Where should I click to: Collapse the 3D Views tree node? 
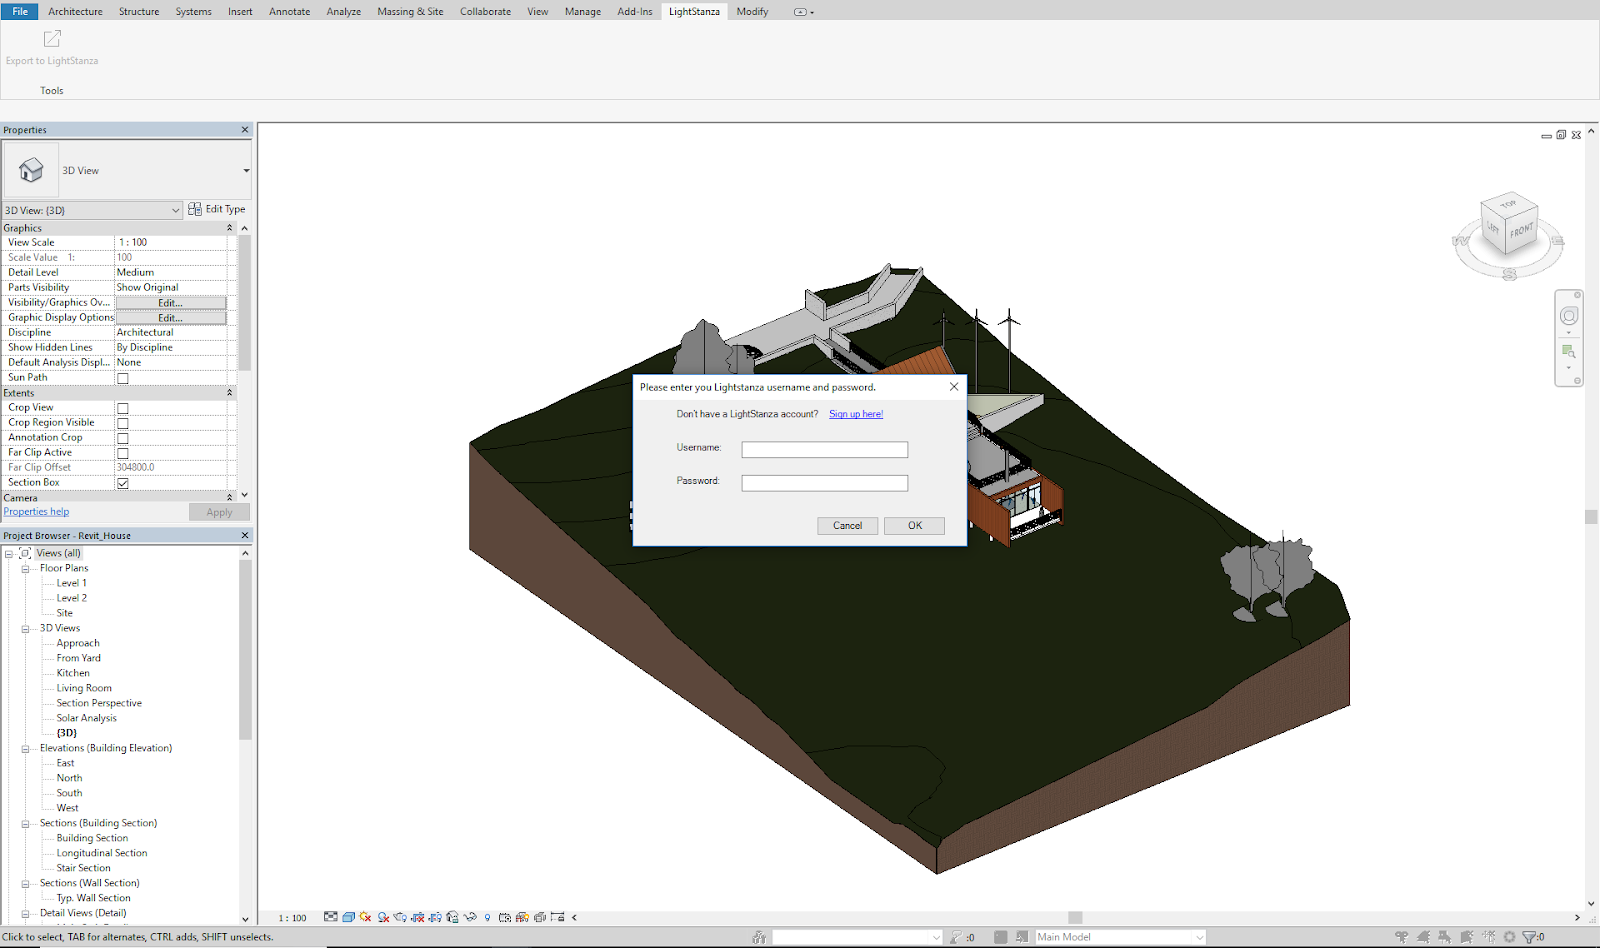[25, 628]
